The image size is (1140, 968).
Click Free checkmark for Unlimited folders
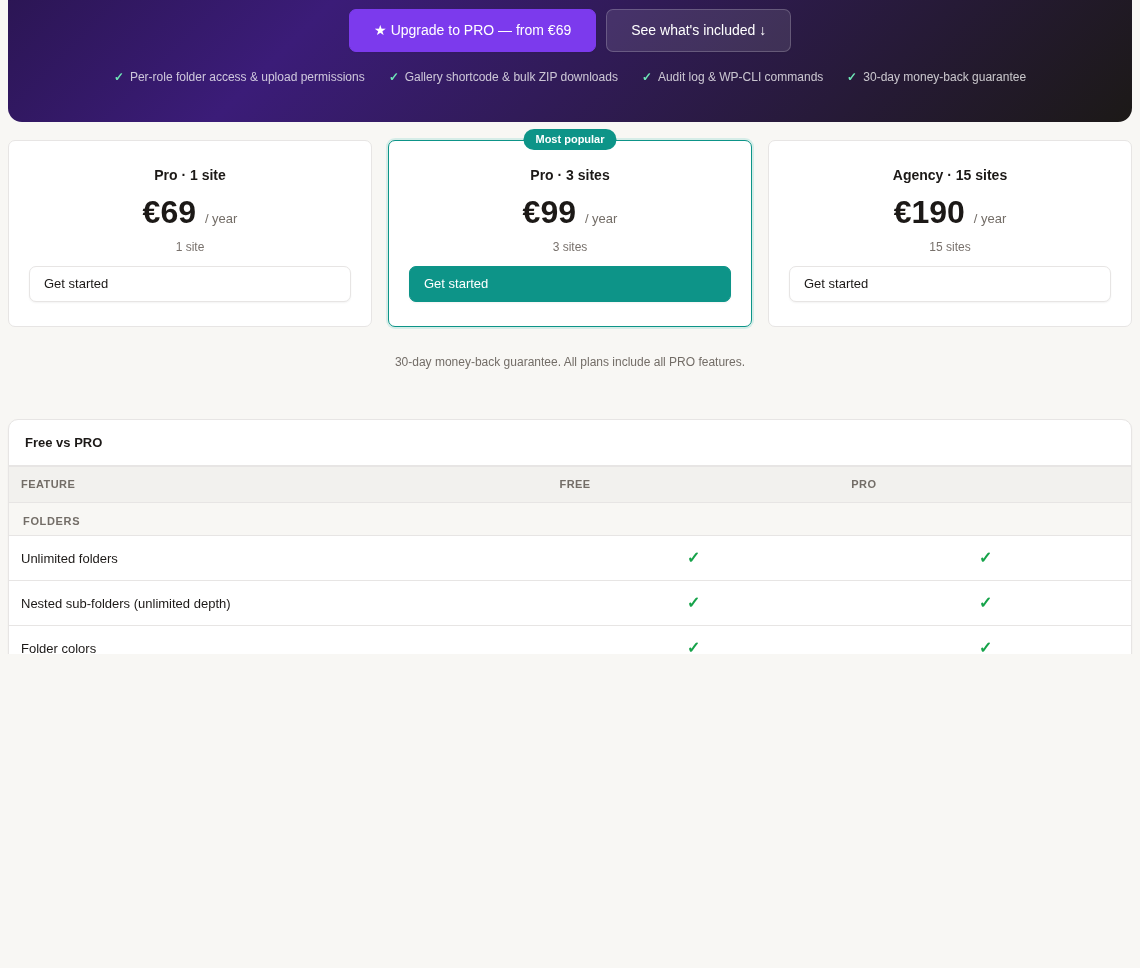pos(693,558)
